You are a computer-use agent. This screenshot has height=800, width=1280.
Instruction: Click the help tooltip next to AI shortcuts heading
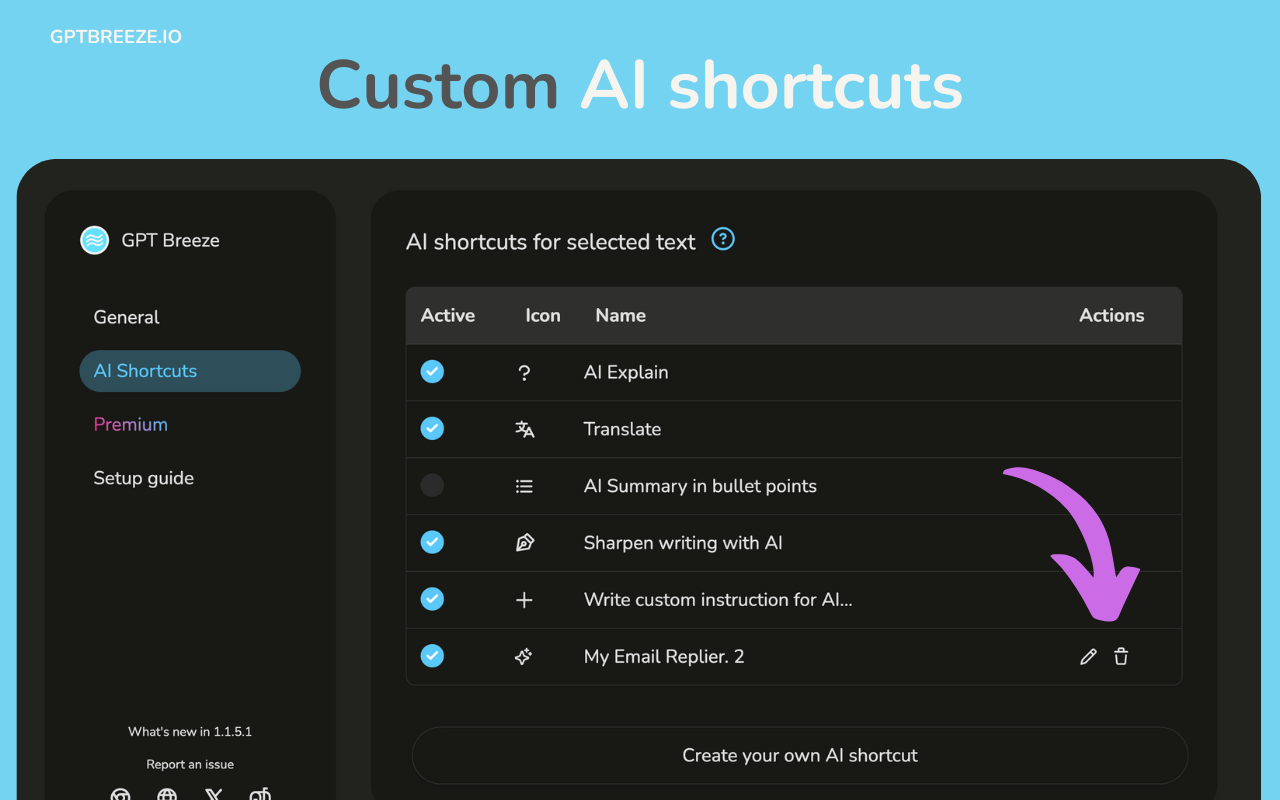[x=722, y=239]
